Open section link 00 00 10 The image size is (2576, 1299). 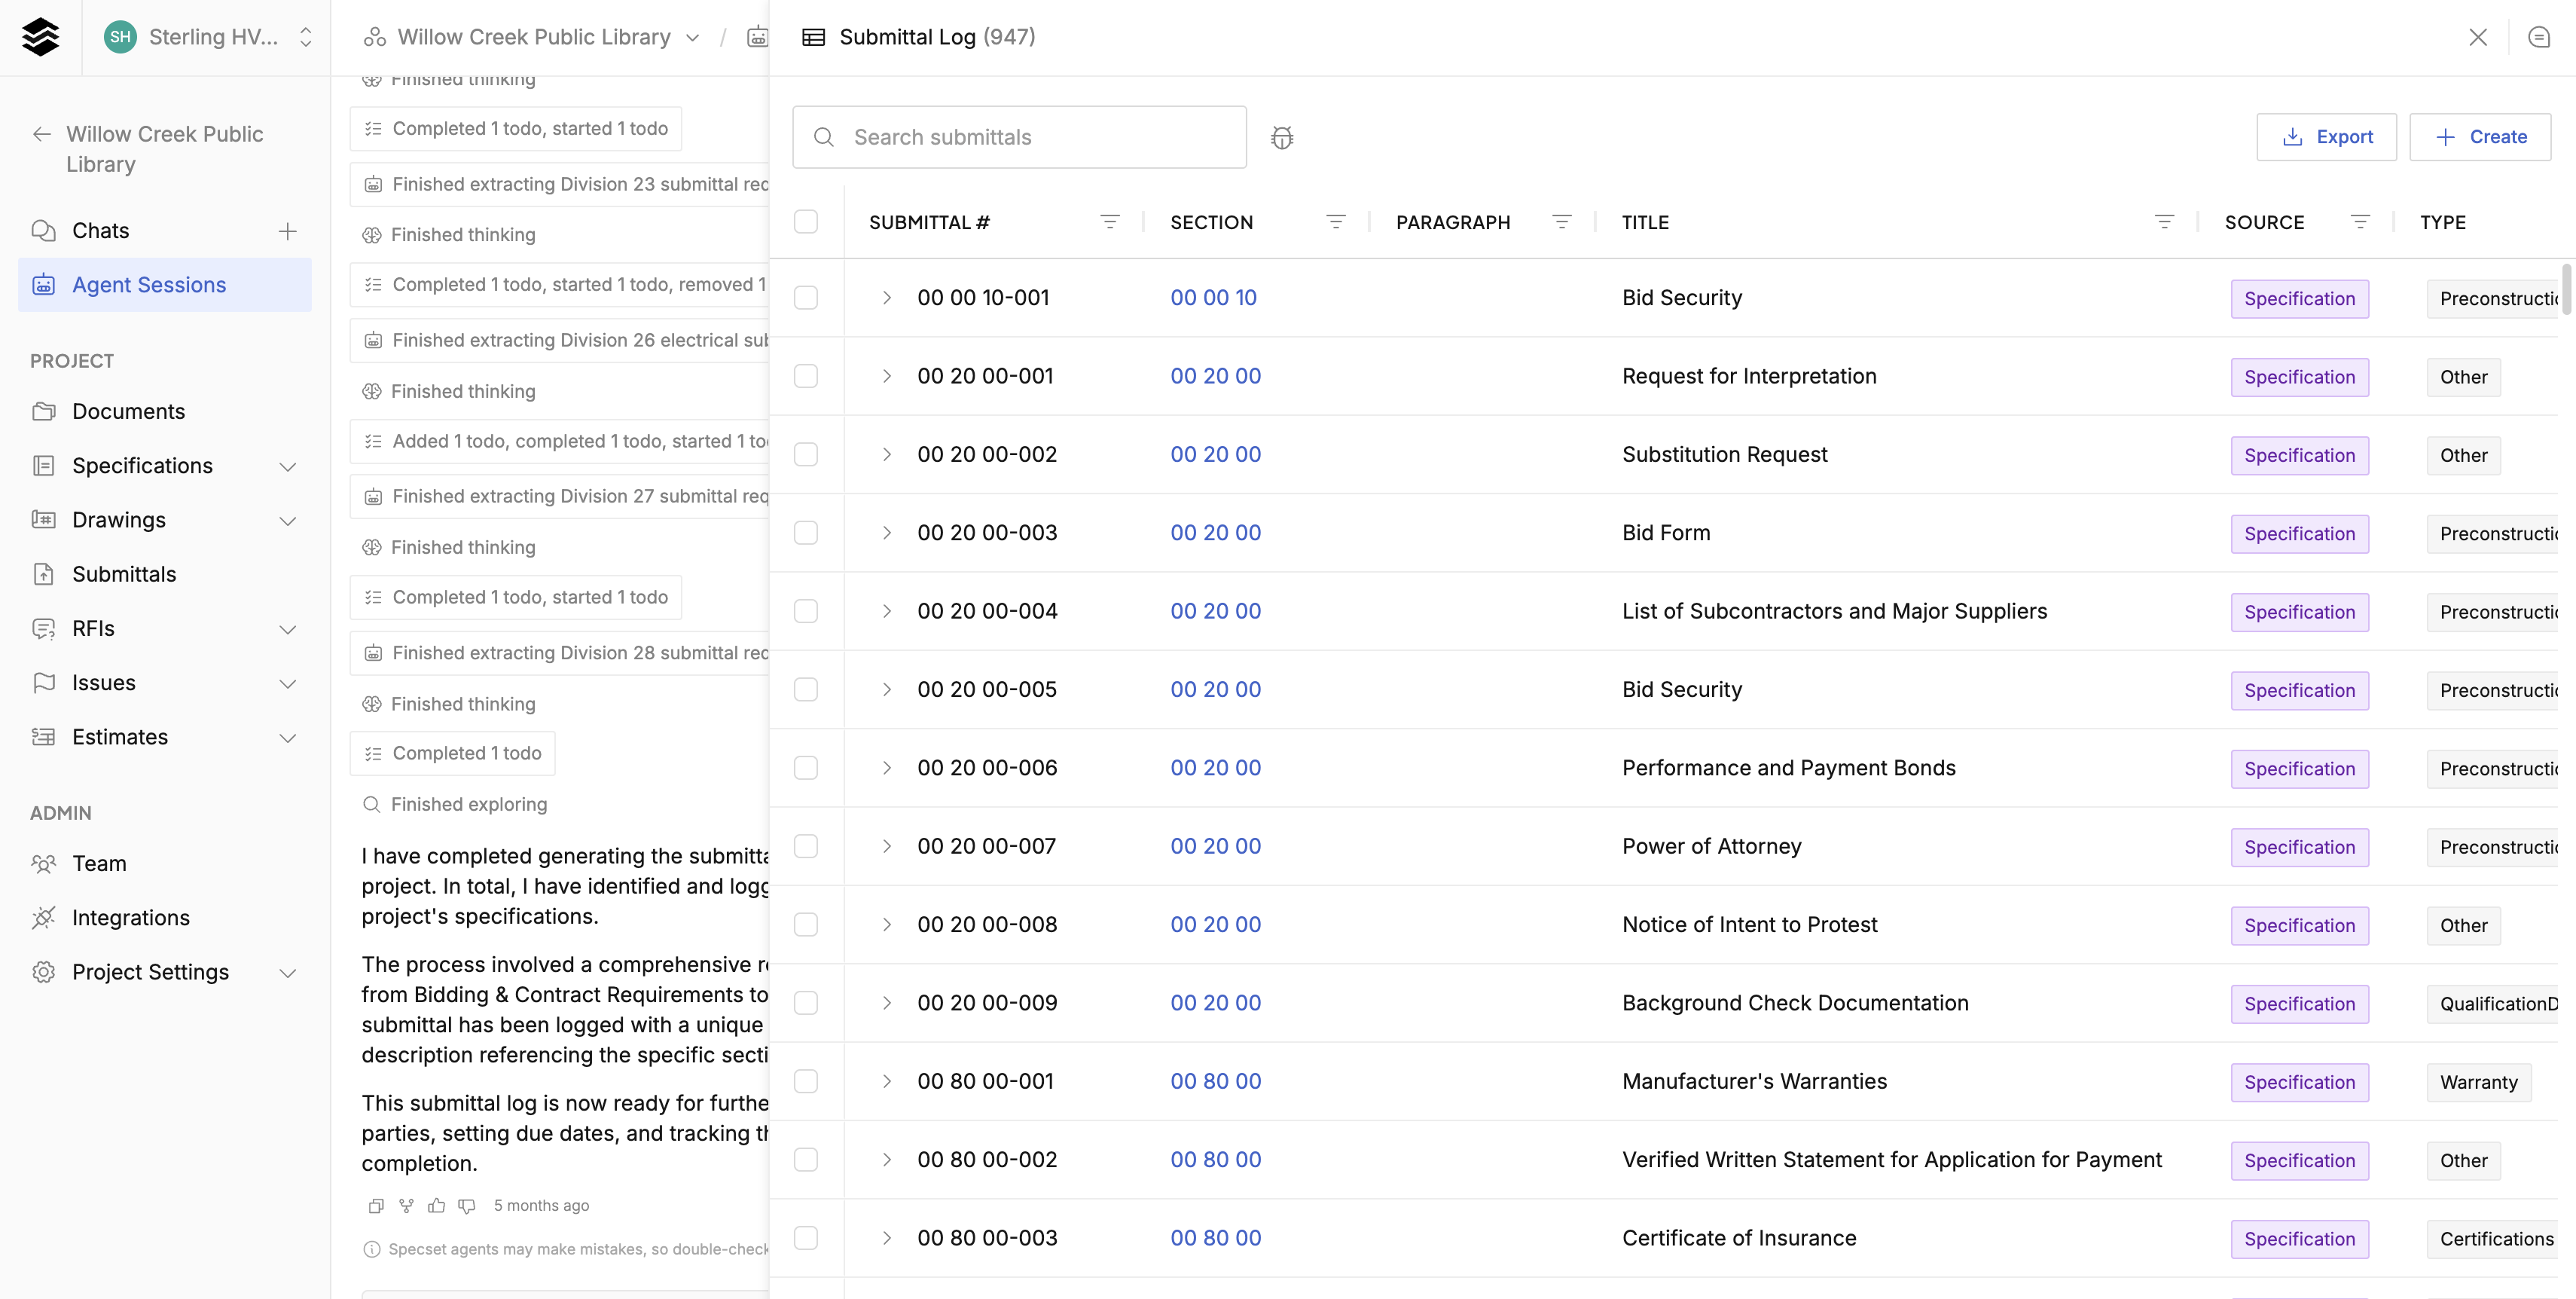tap(1213, 298)
